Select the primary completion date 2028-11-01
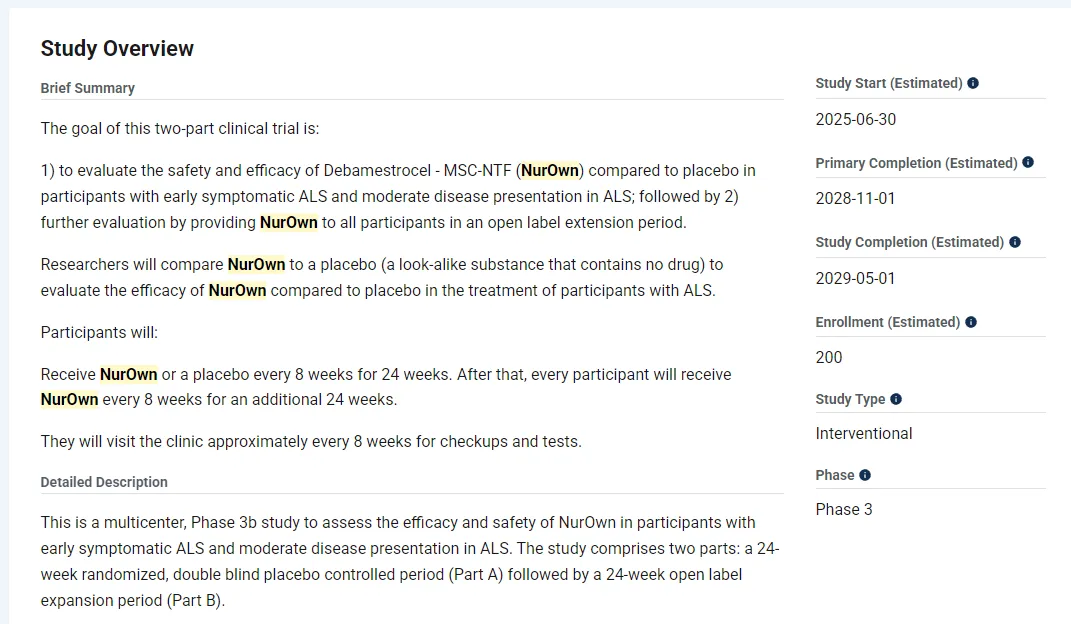The width and height of the screenshot is (1071, 624). coord(856,198)
